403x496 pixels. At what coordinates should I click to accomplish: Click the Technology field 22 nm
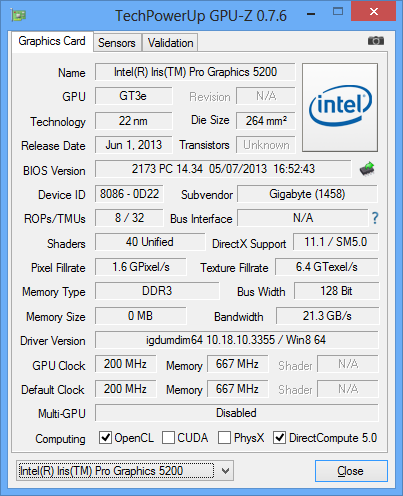[x=134, y=121]
